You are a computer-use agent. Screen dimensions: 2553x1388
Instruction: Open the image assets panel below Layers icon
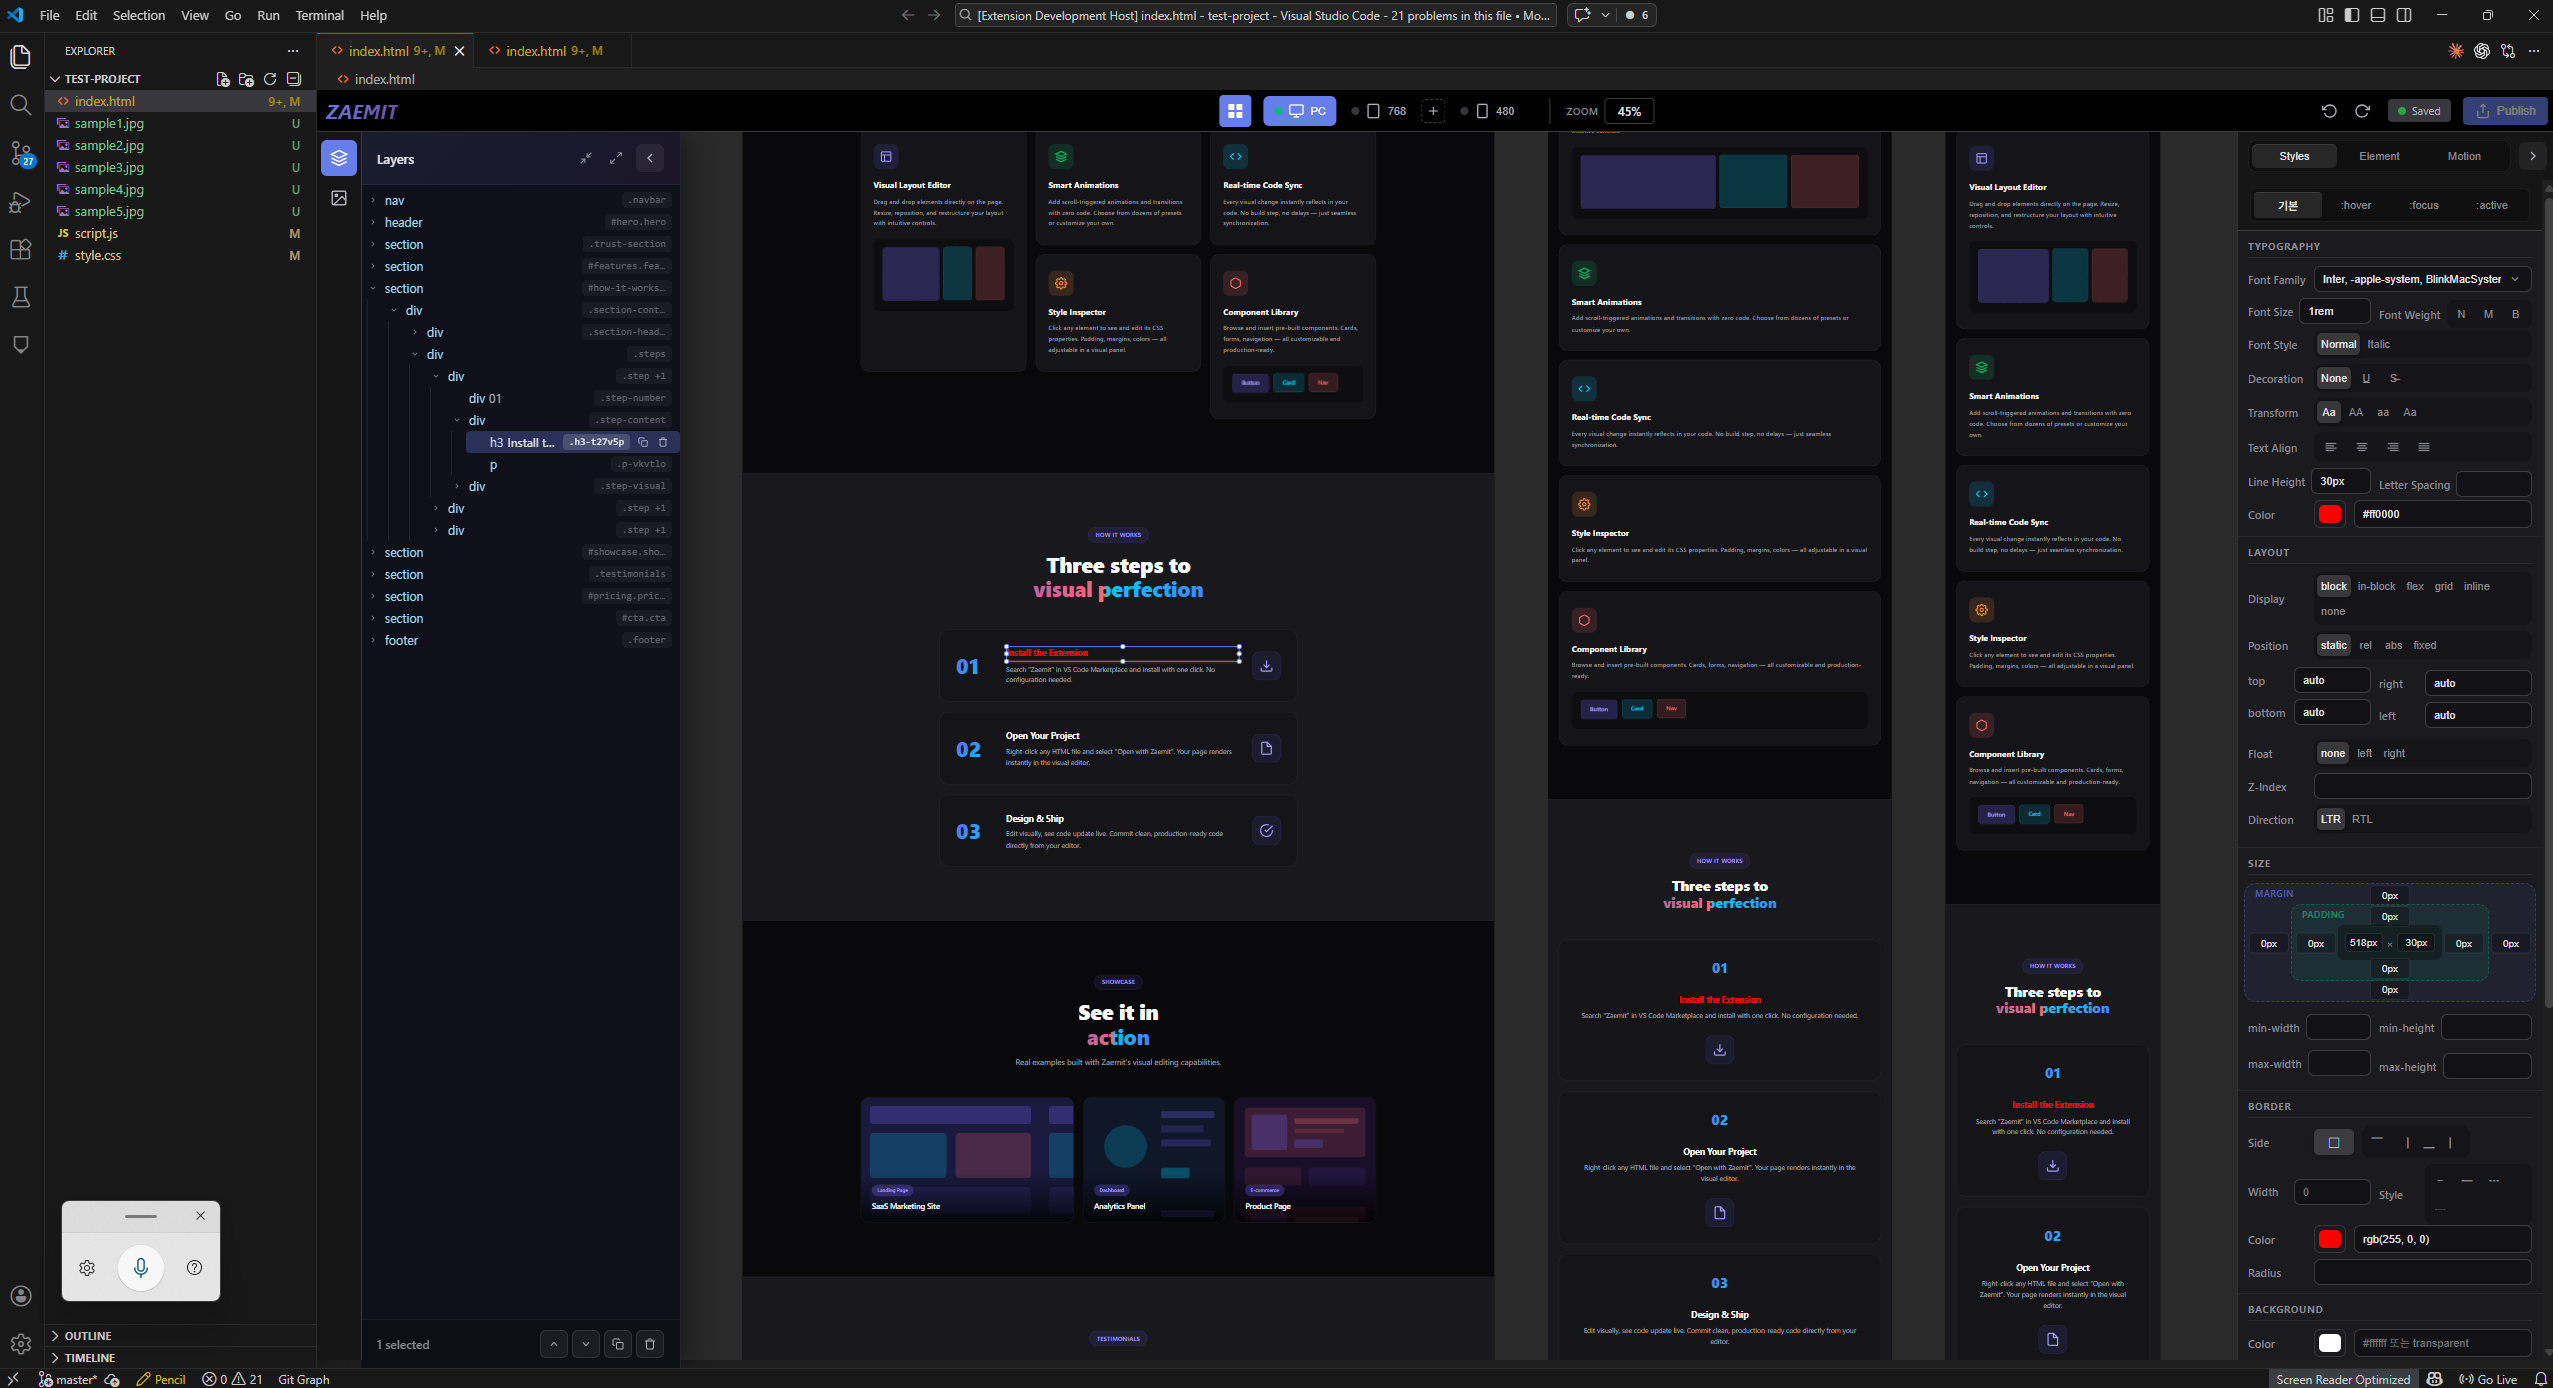click(338, 198)
